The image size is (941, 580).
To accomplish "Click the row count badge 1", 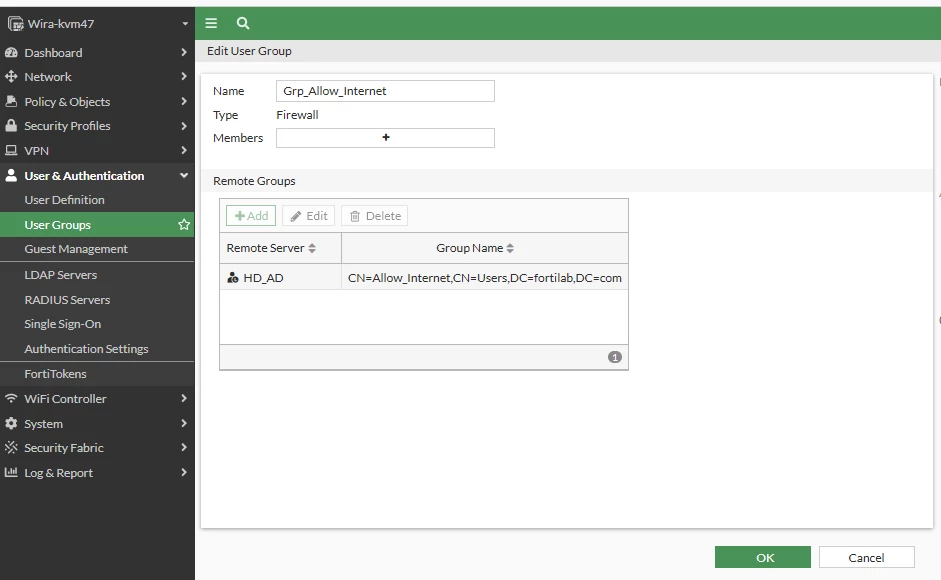I will 615,357.
